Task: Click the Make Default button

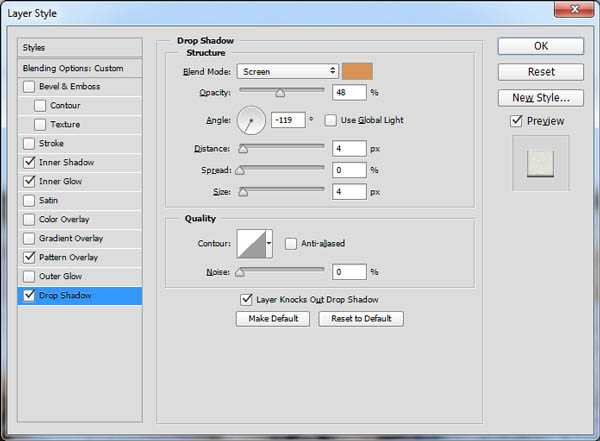Action: coord(273,319)
